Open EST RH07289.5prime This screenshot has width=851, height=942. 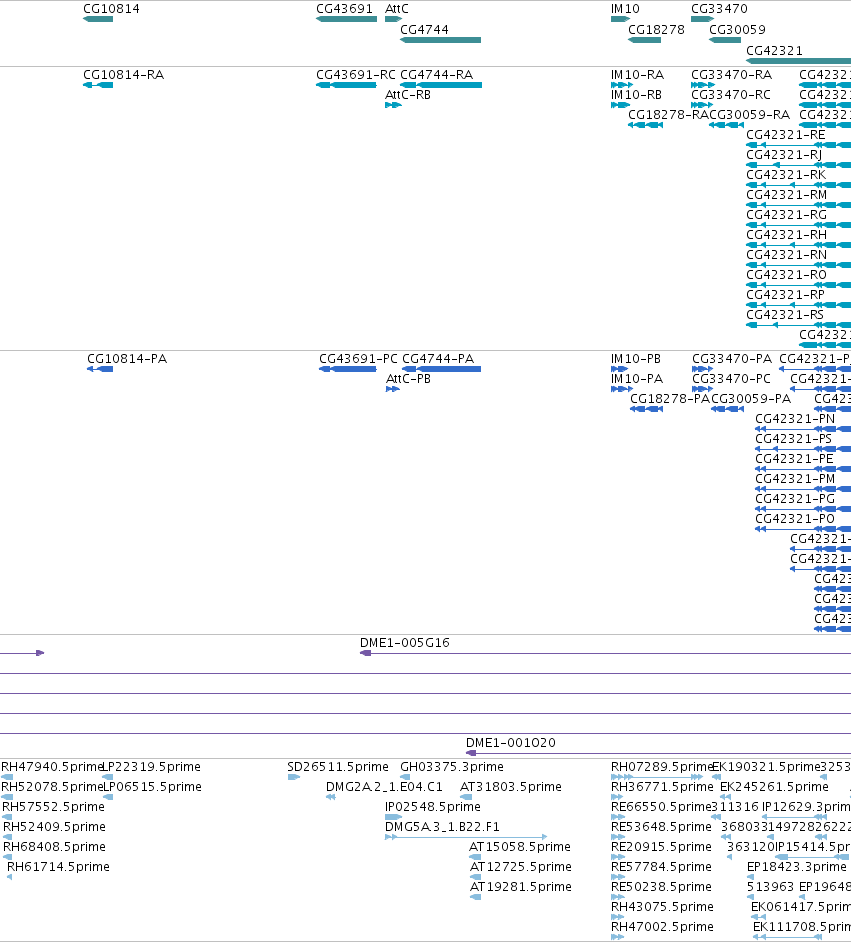[661, 767]
